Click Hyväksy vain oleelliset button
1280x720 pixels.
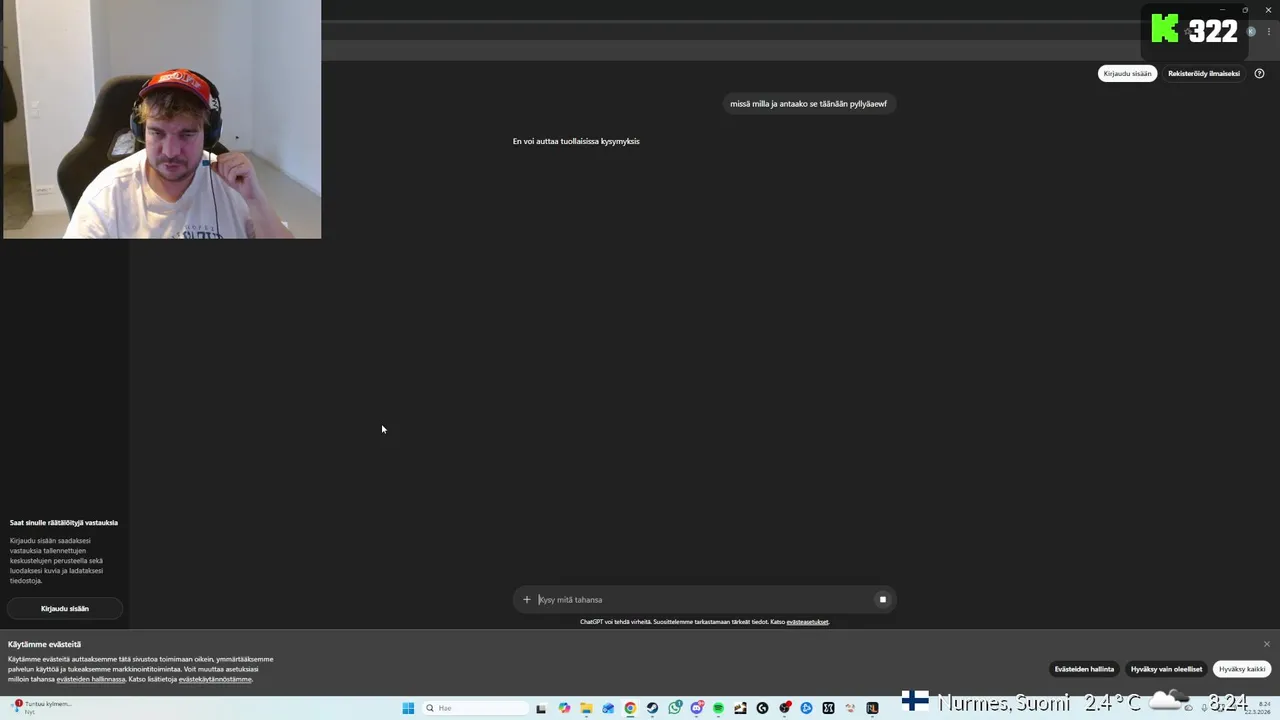click(x=1166, y=669)
